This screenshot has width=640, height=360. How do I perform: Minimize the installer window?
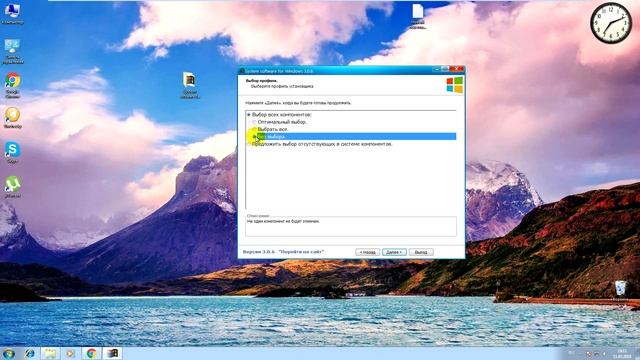(437, 69)
